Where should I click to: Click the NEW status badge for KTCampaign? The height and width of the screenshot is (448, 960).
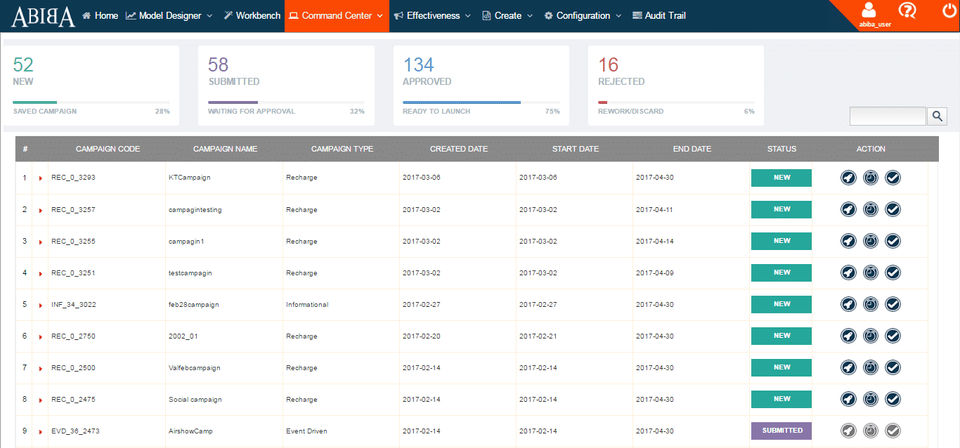coord(781,177)
